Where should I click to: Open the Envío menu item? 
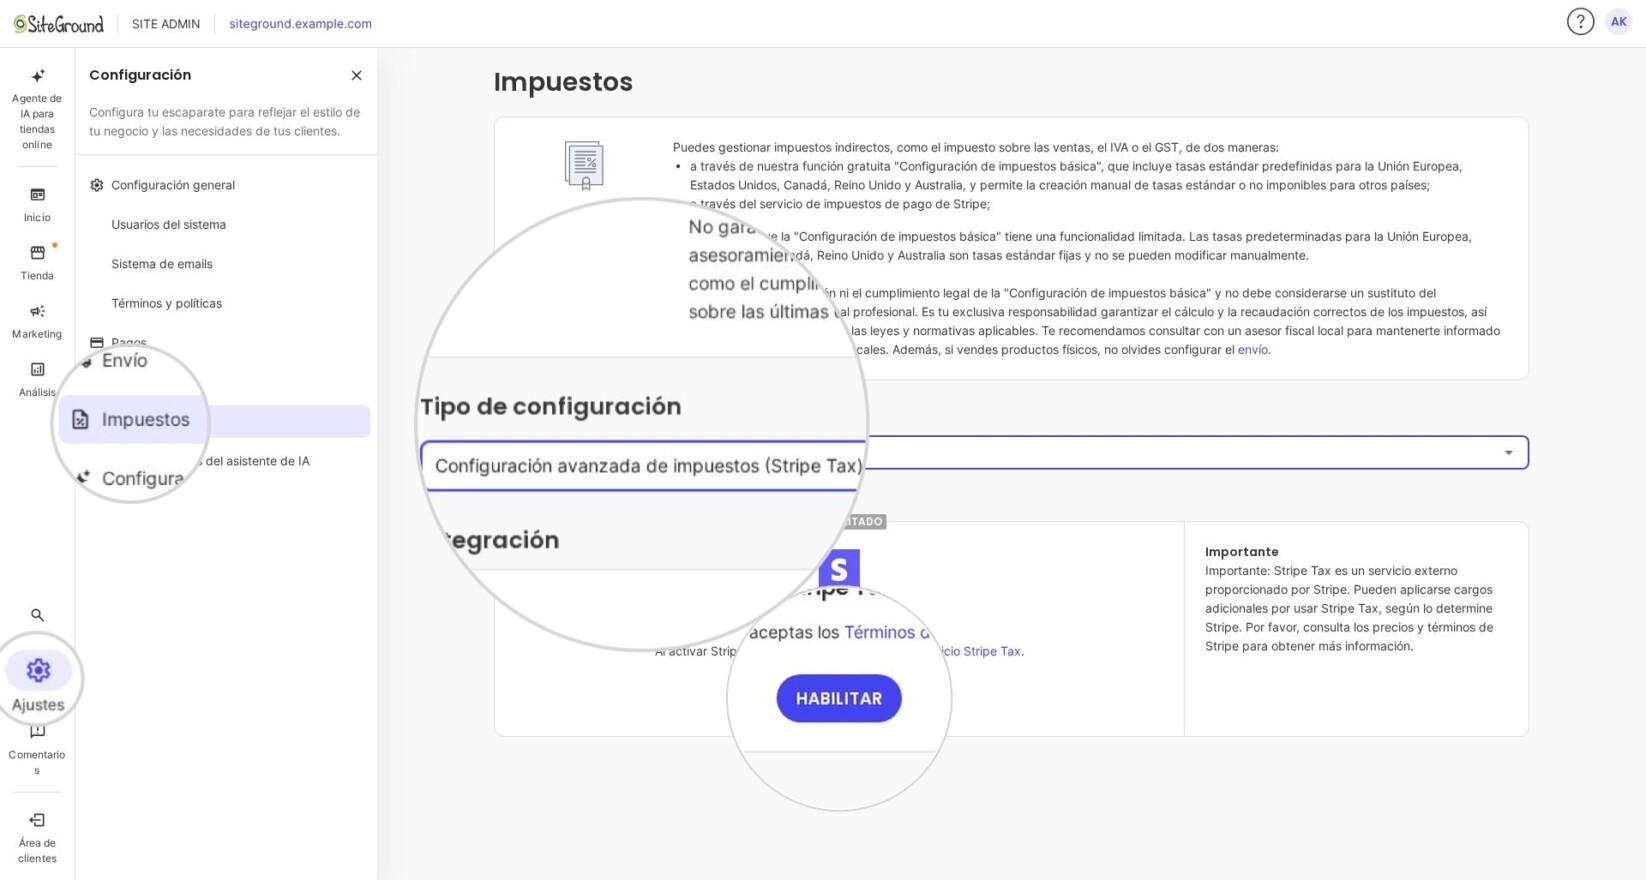coord(124,361)
